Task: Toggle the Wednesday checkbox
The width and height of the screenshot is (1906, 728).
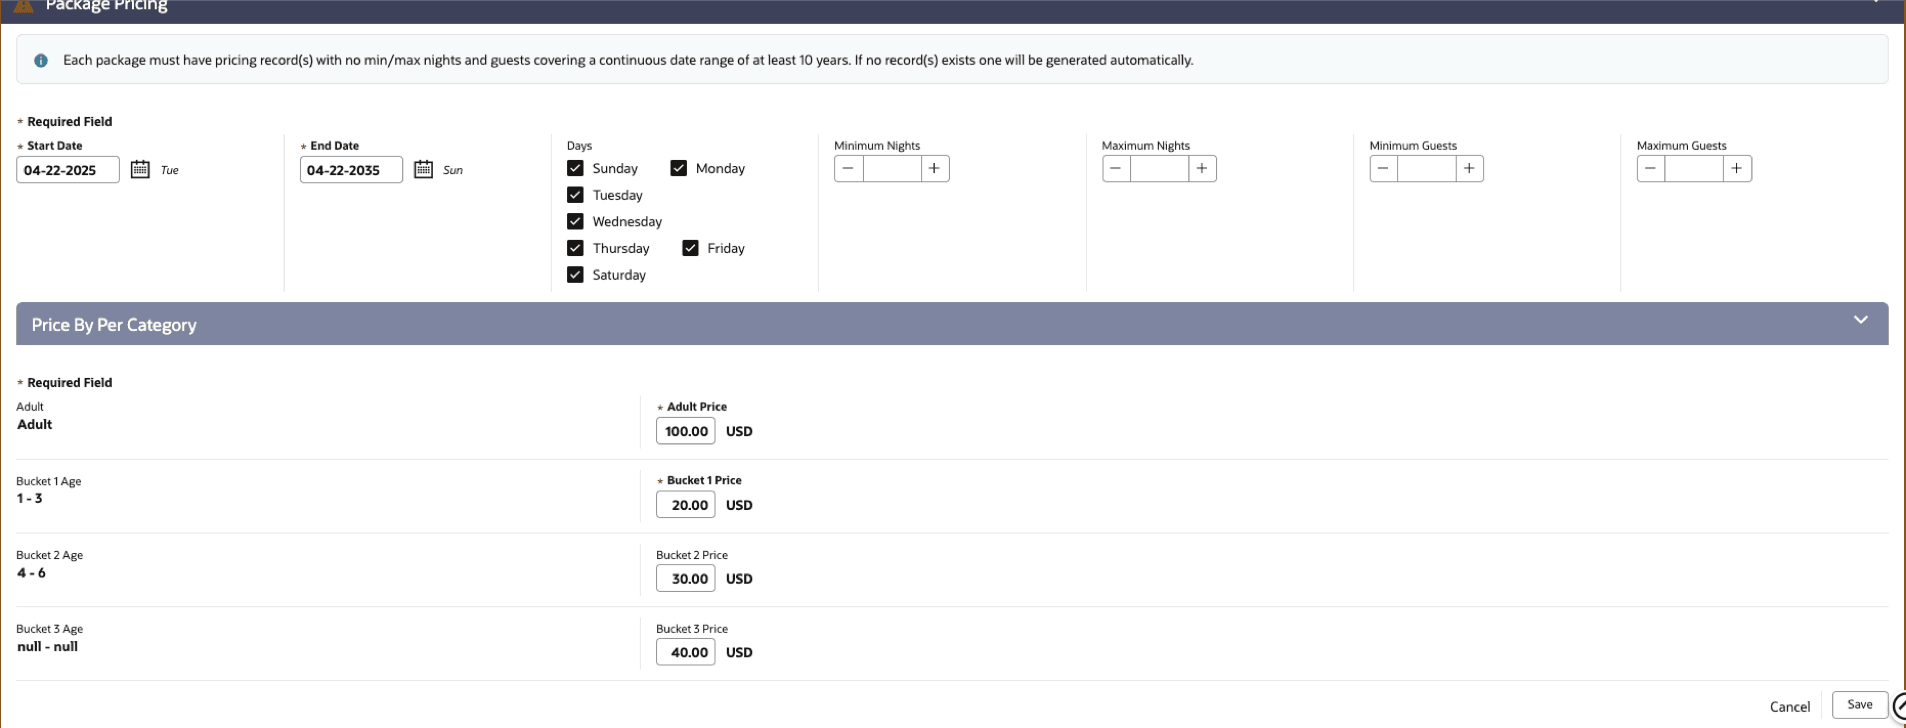Action: tap(575, 221)
